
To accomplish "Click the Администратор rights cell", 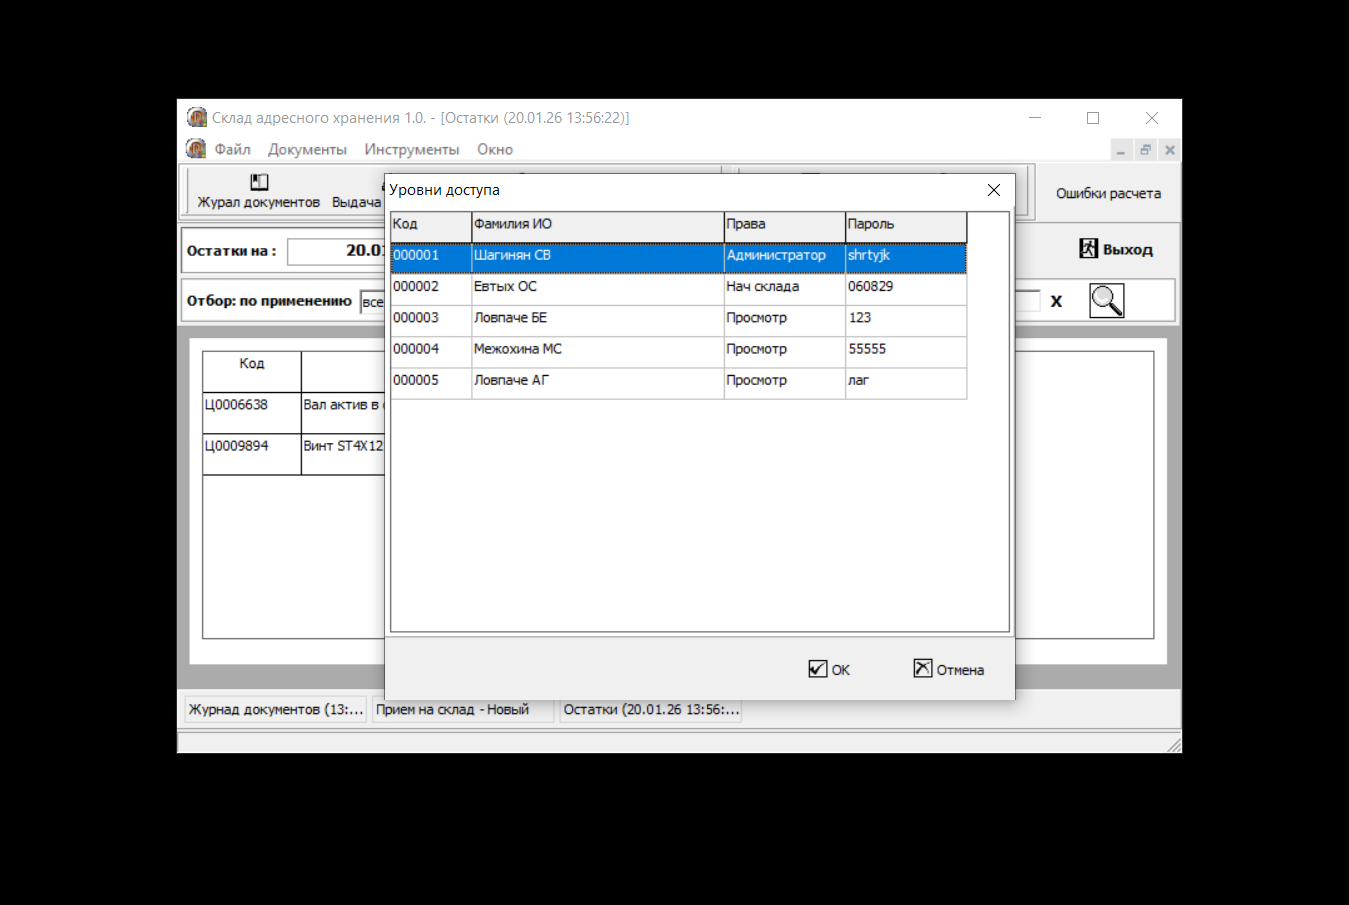I will coord(784,257).
